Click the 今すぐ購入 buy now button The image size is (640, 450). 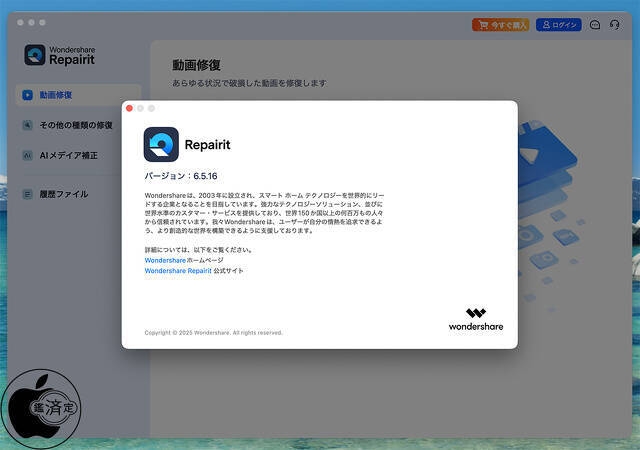[500, 24]
